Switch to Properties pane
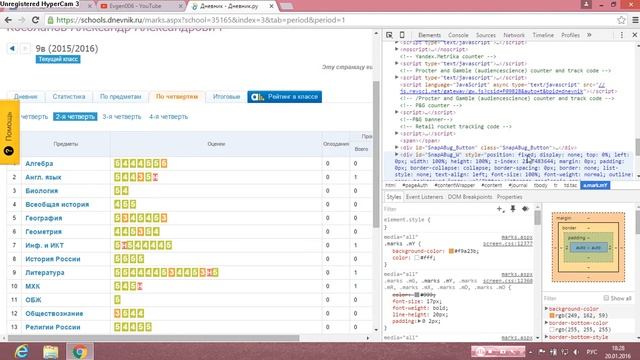Viewport: 640px width, 360px height. coord(509,197)
